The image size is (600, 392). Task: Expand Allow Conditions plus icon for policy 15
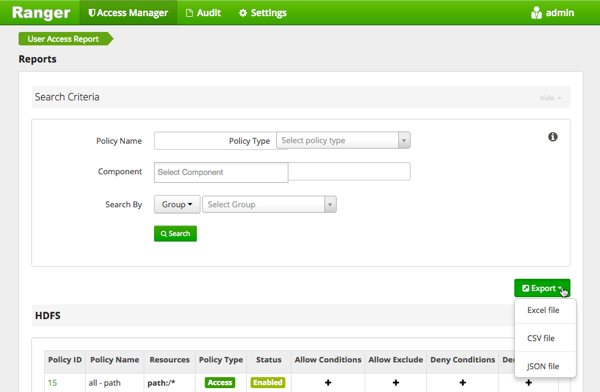(x=328, y=382)
